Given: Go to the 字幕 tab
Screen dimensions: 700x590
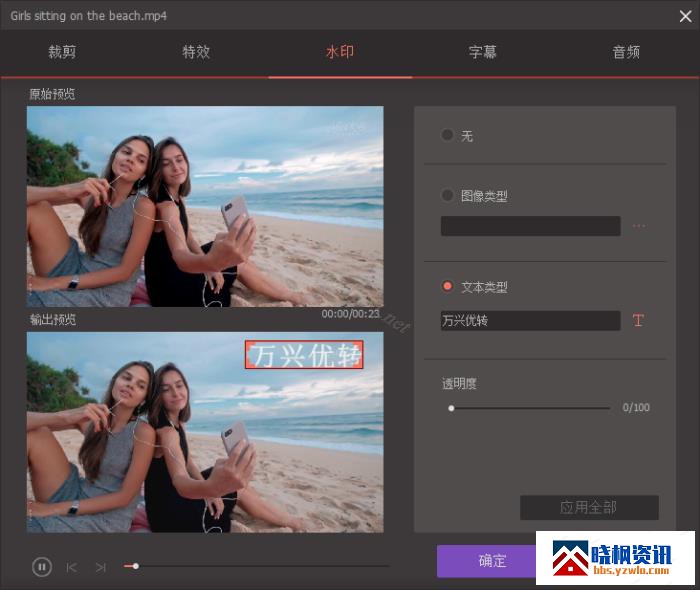Looking at the screenshot, I should [x=483, y=52].
